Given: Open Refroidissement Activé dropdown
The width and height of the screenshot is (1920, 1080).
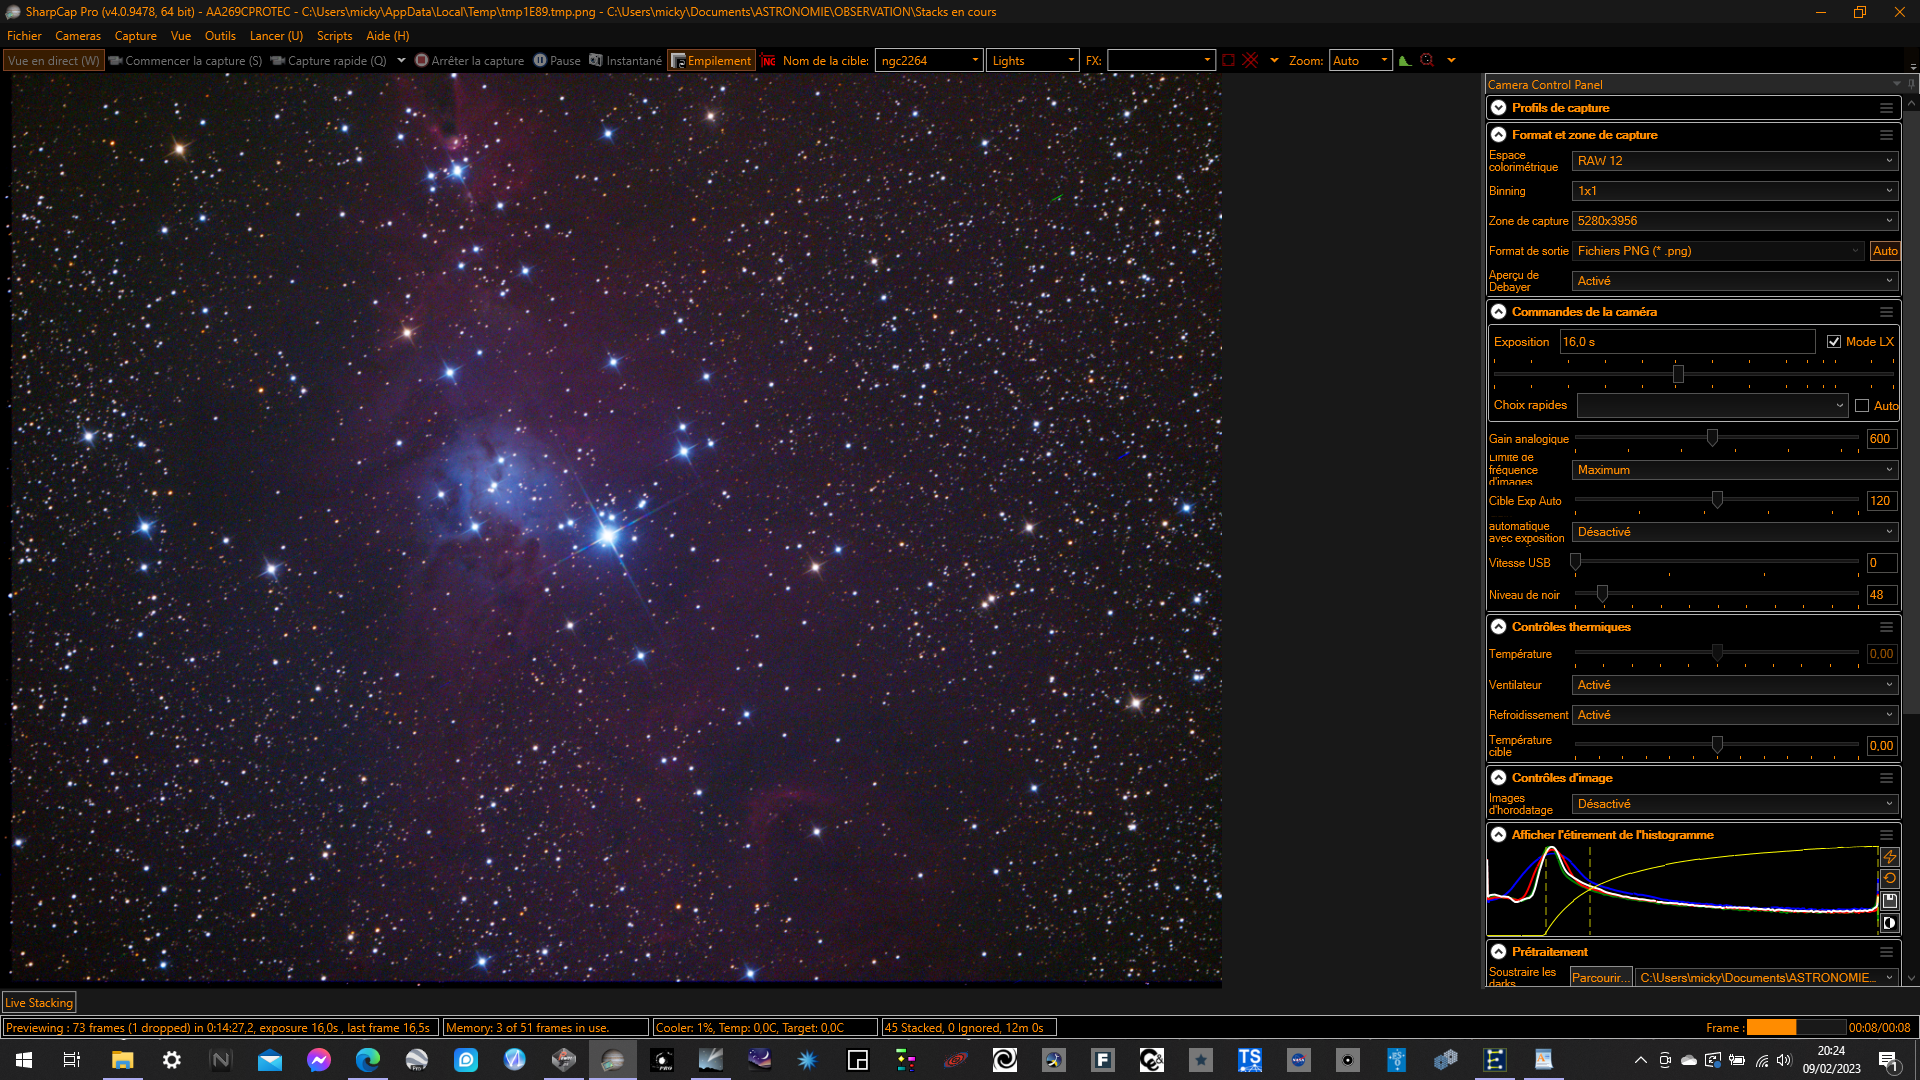Looking at the screenshot, I should [x=1735, y=715].
